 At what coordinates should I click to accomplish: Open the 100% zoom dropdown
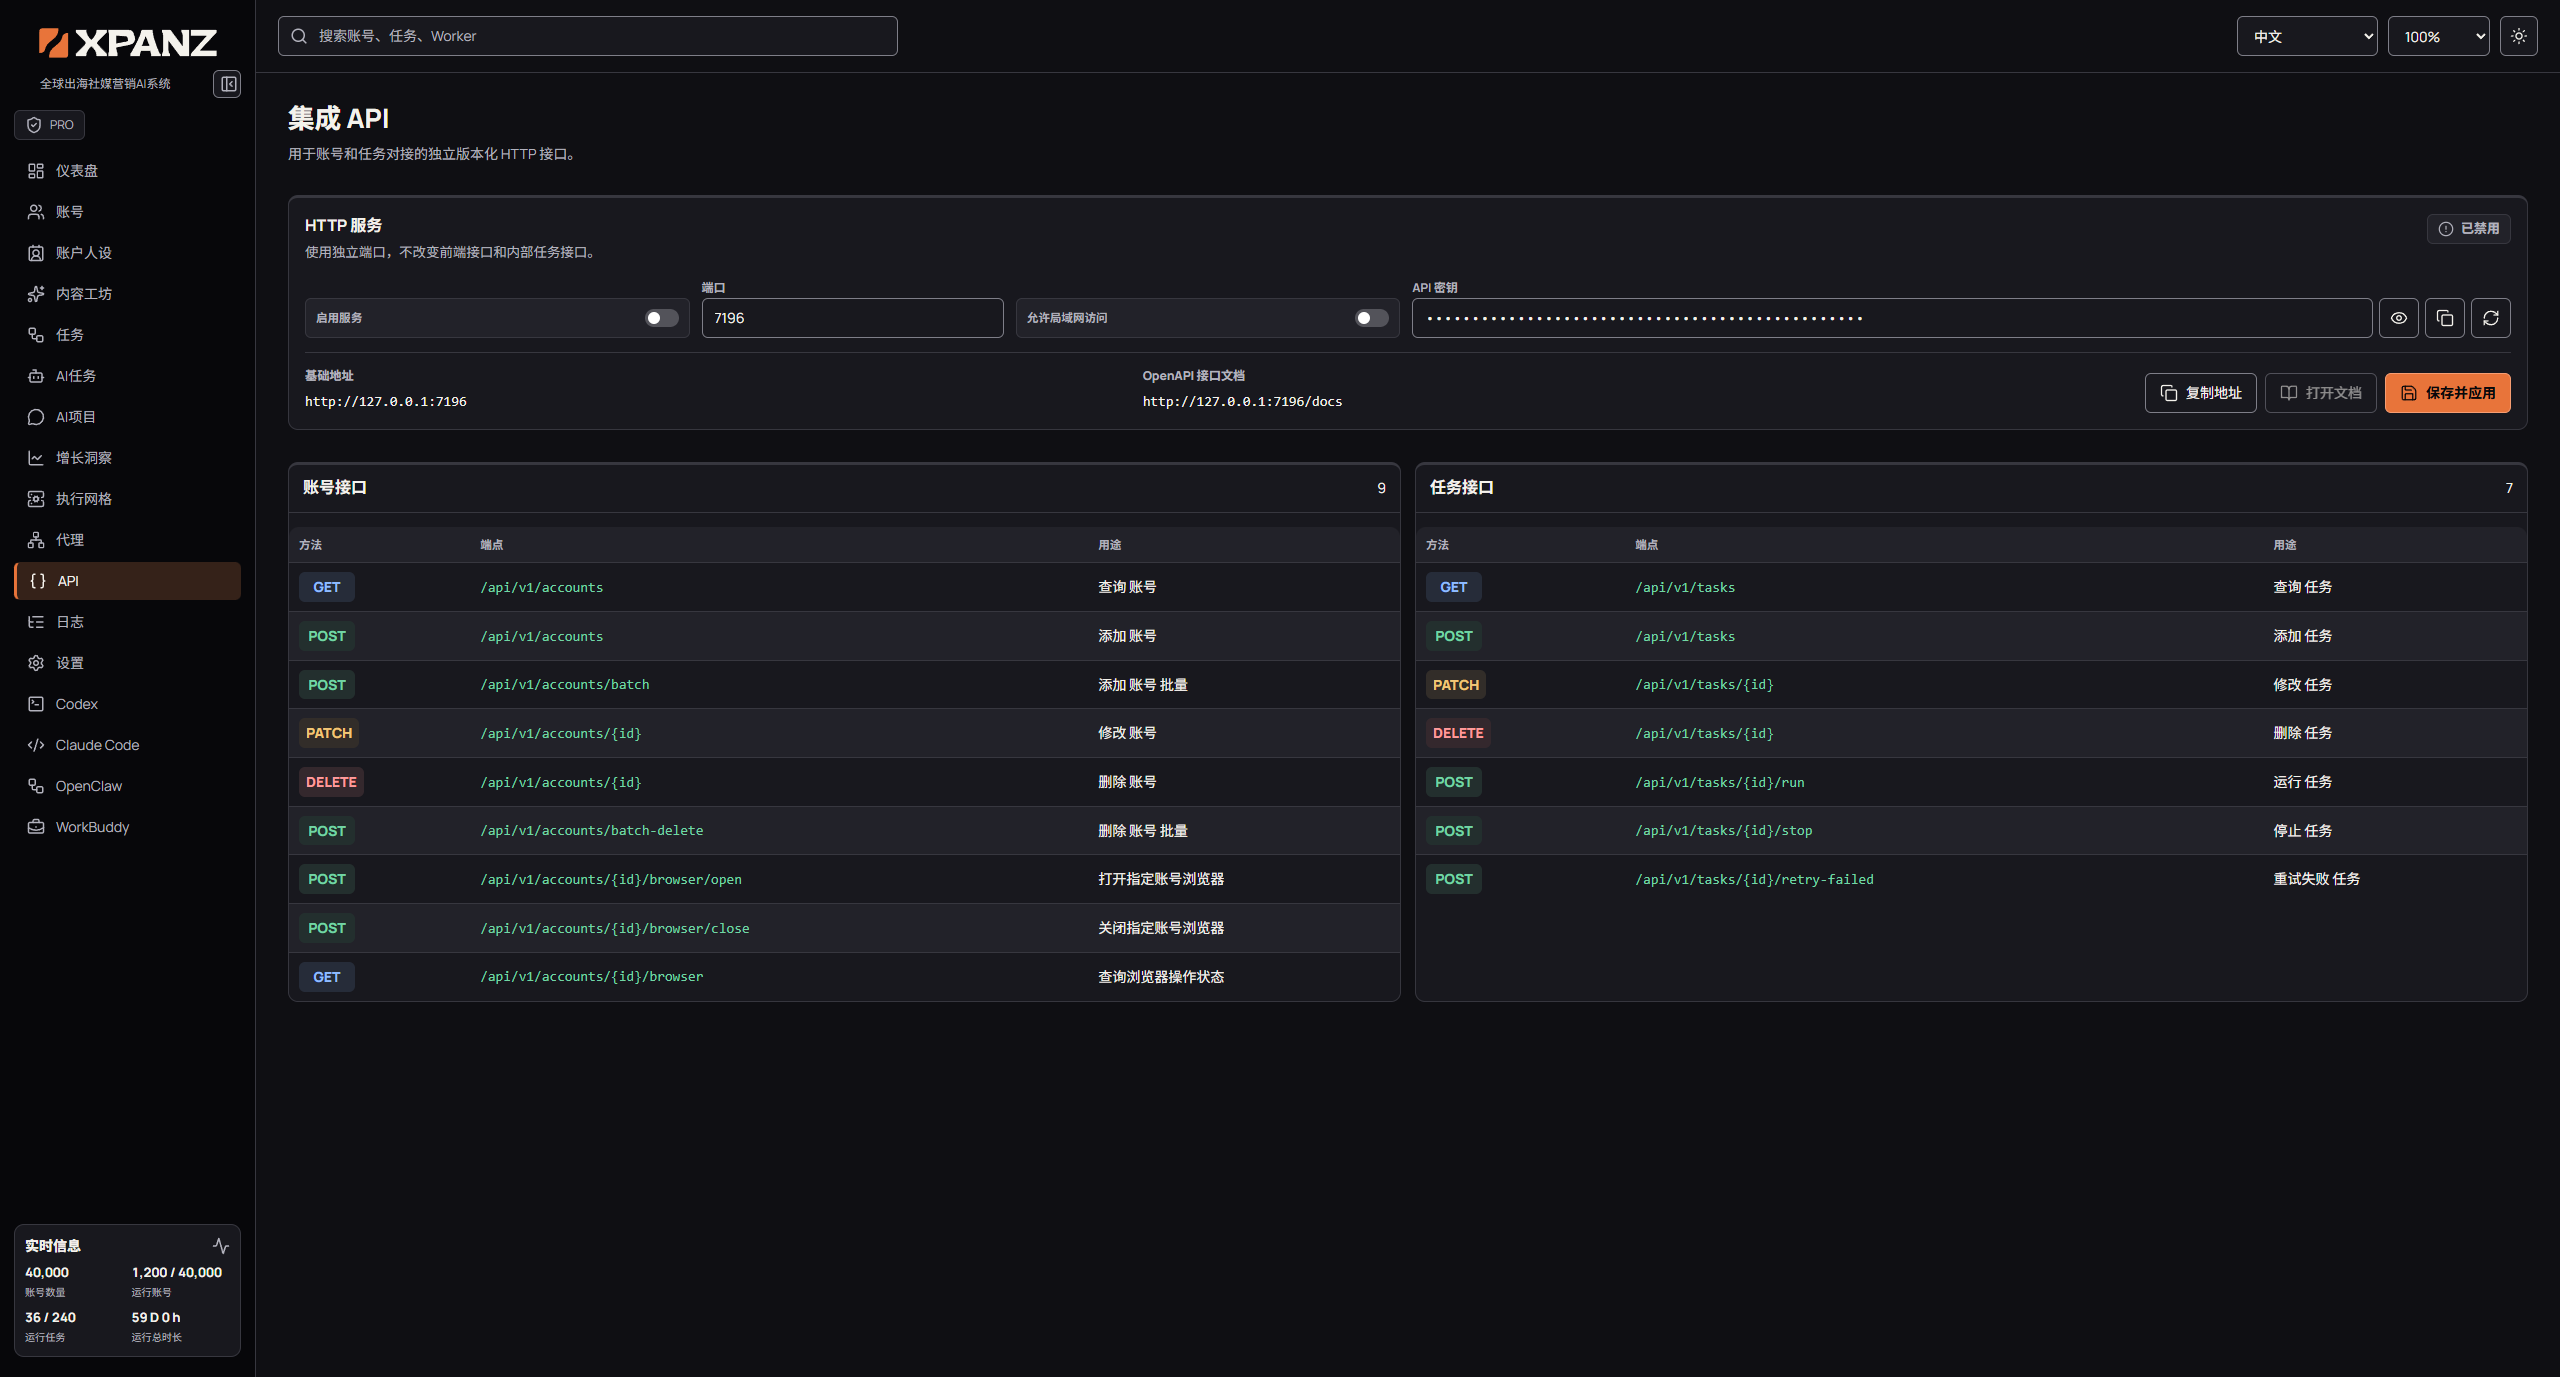2438,36
